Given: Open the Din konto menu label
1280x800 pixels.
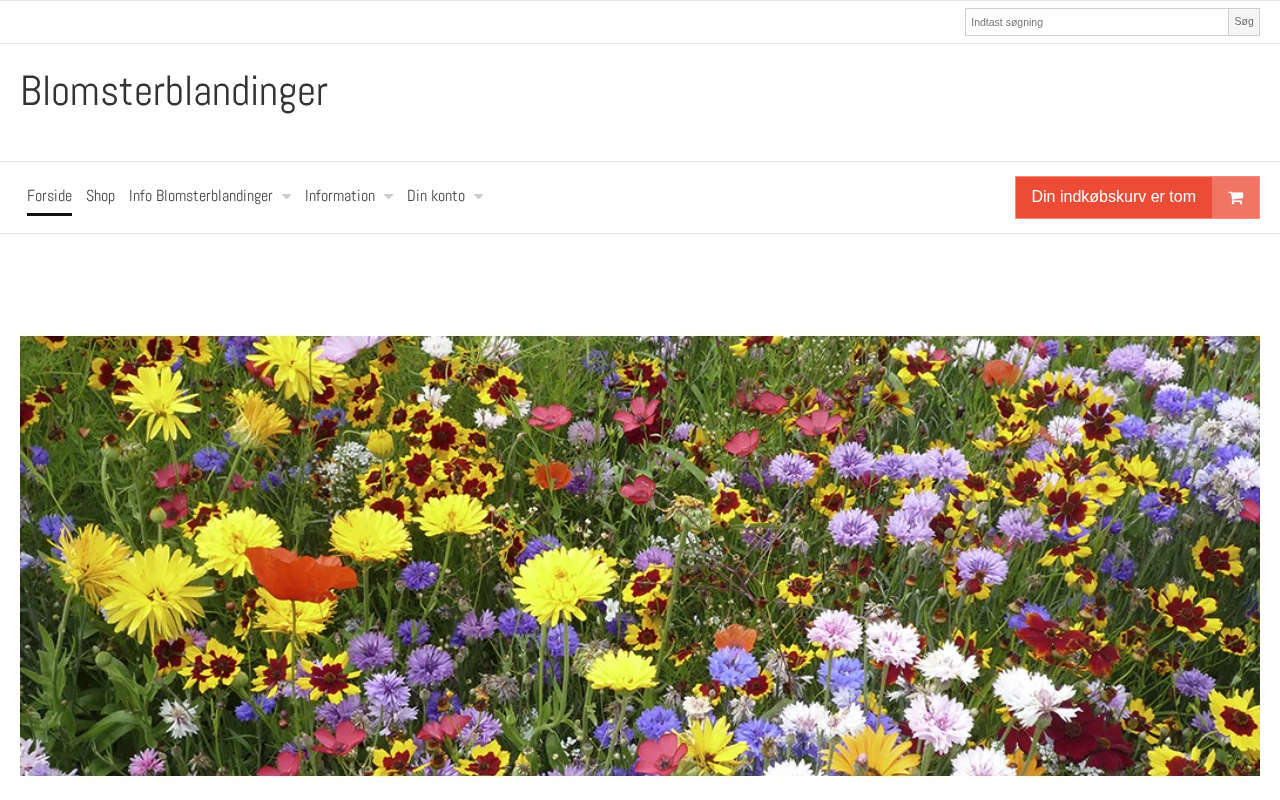Looking at the screenshot, I should click(x=436, y=196).
